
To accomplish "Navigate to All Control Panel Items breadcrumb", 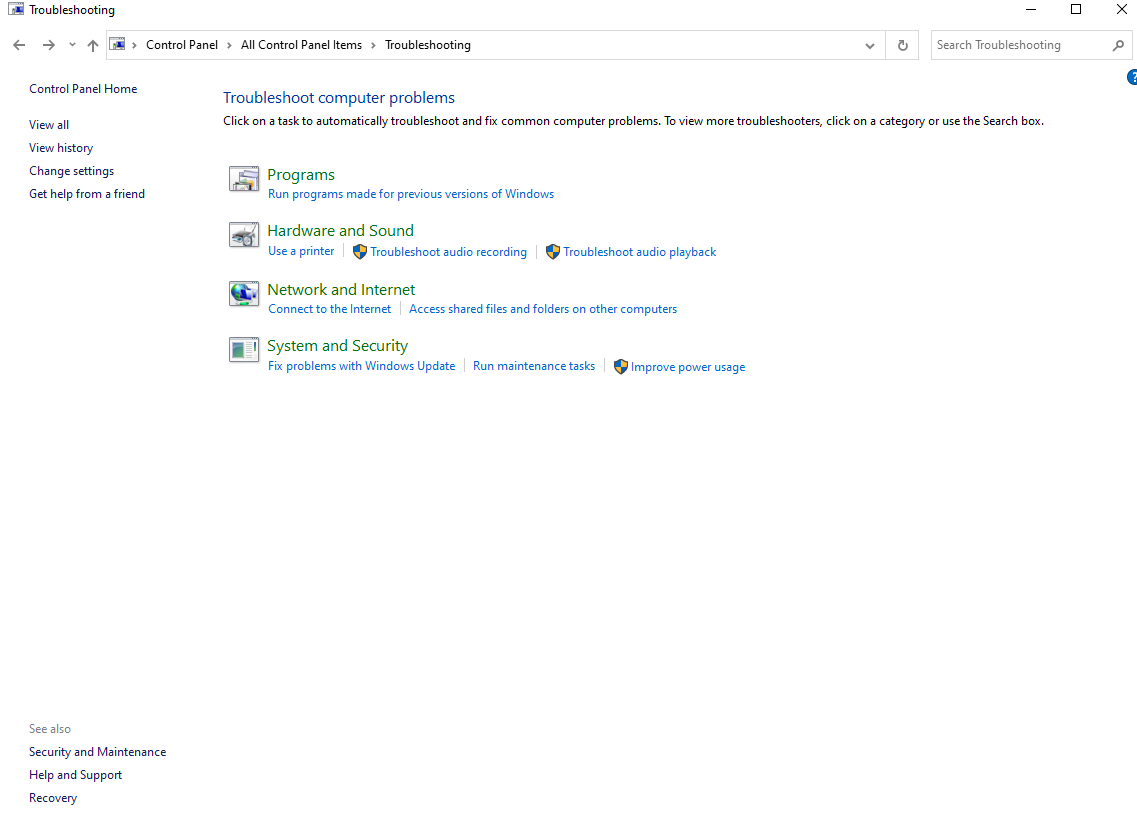I will tap(302, 45).
